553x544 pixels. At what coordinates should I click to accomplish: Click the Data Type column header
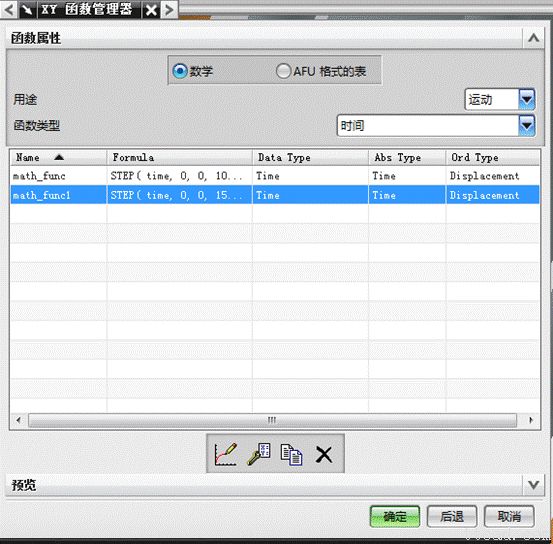[310, 157]
